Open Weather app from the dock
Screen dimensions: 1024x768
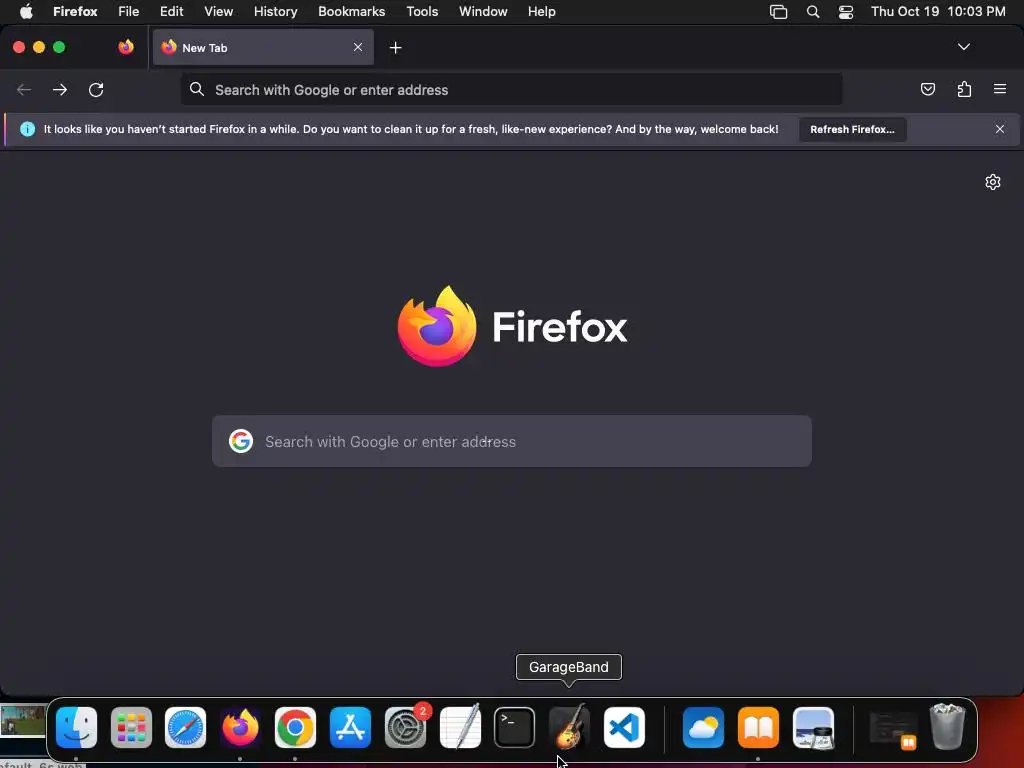point(703,728)
